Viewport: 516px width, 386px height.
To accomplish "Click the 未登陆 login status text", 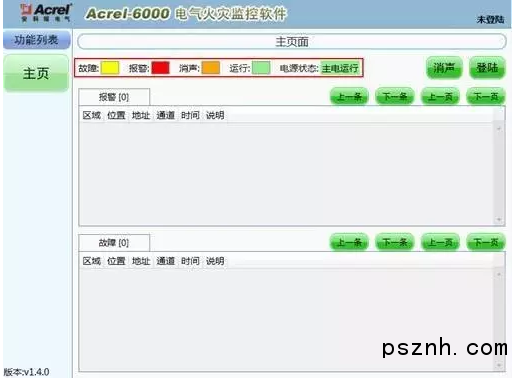I will [x=490, y=19].
